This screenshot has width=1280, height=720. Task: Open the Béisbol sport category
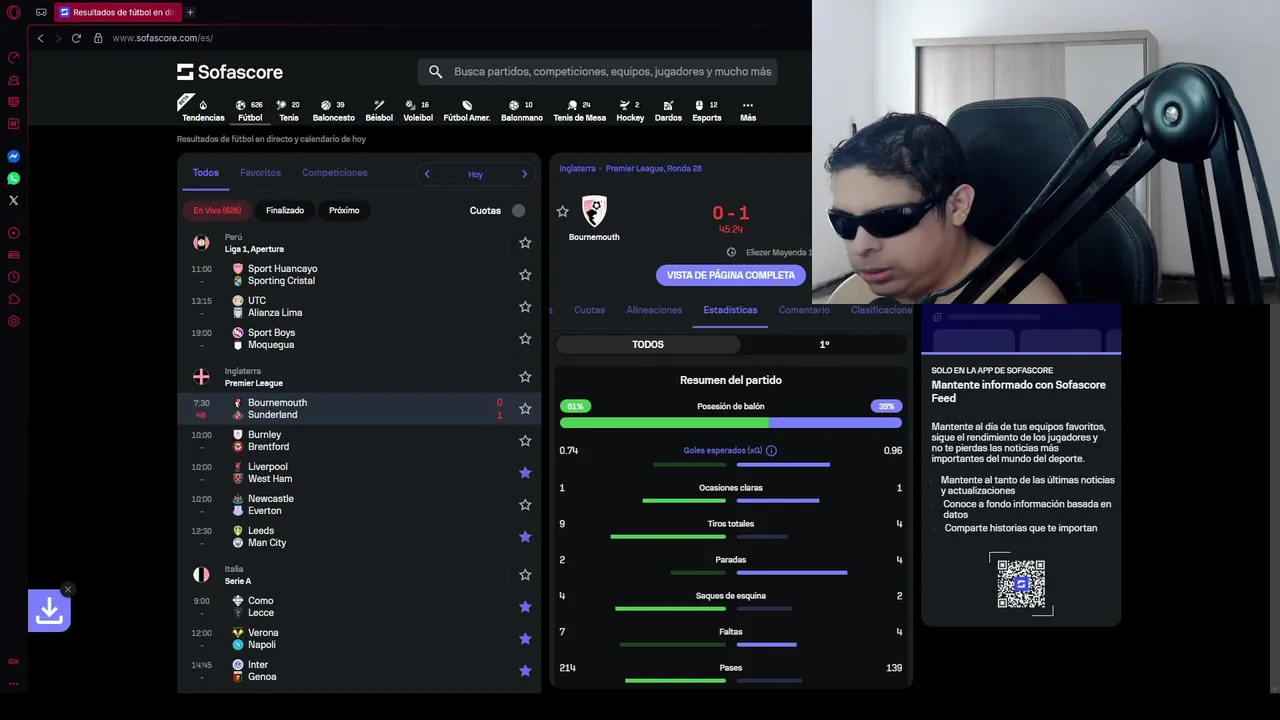[x=379, y=110]
